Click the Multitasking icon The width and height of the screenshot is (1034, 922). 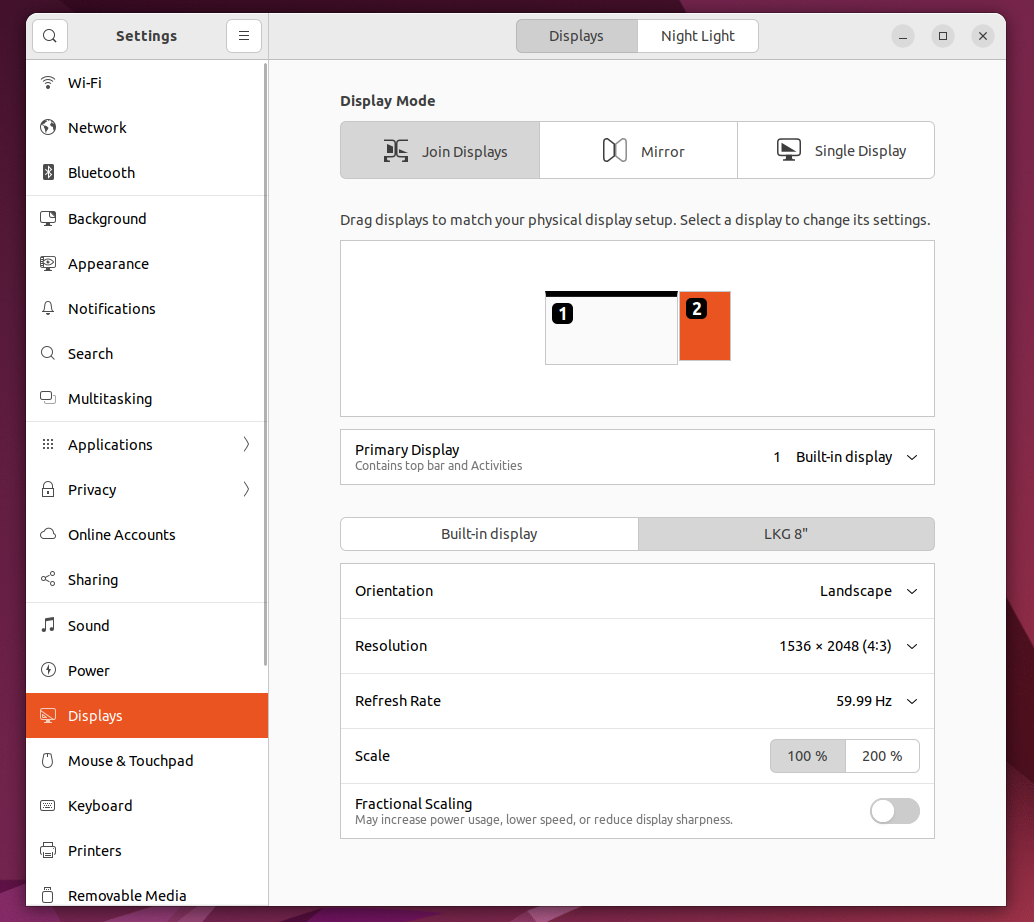coord(47,398)
